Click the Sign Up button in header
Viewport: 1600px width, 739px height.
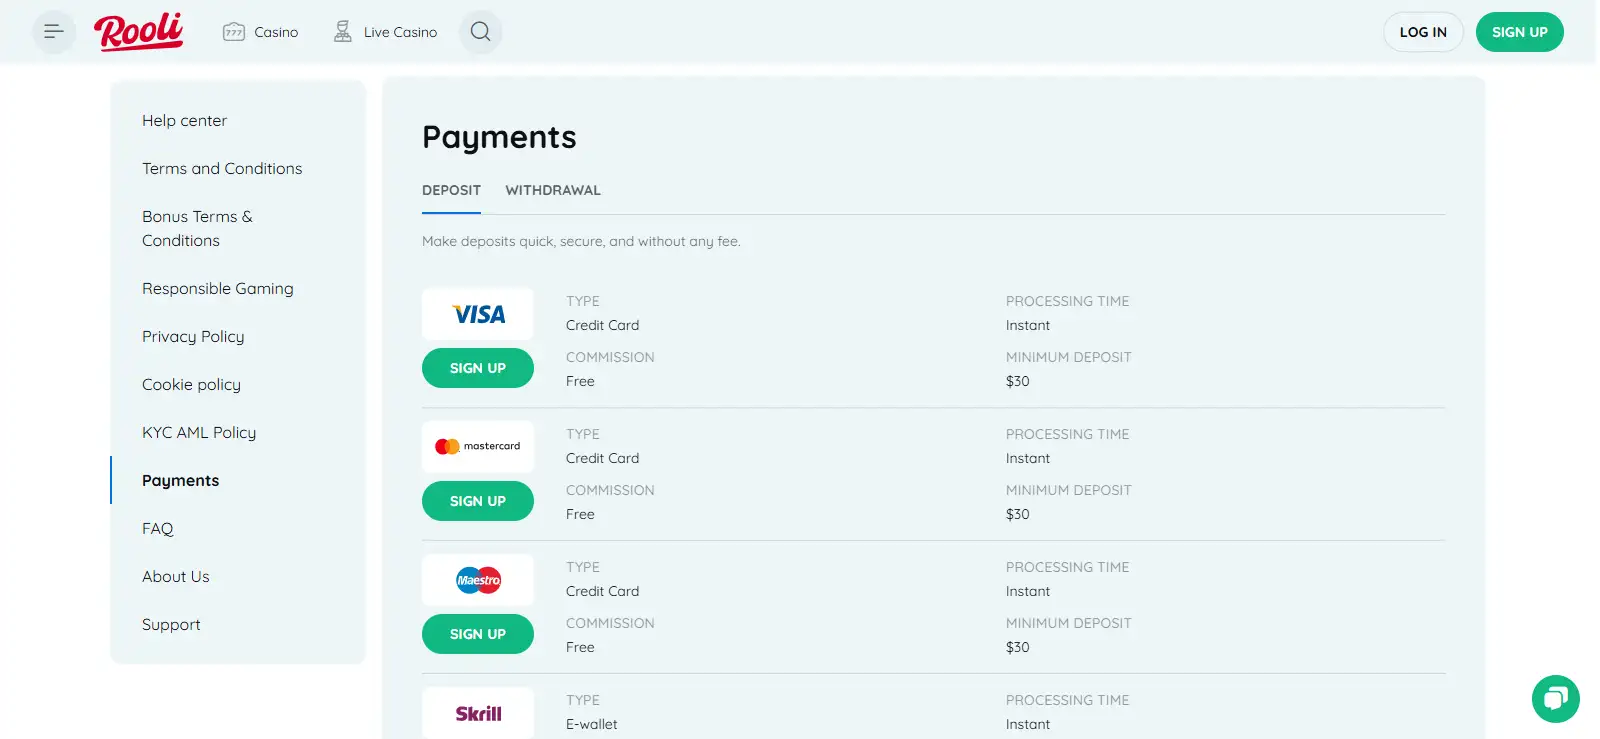coord(1519,32)
